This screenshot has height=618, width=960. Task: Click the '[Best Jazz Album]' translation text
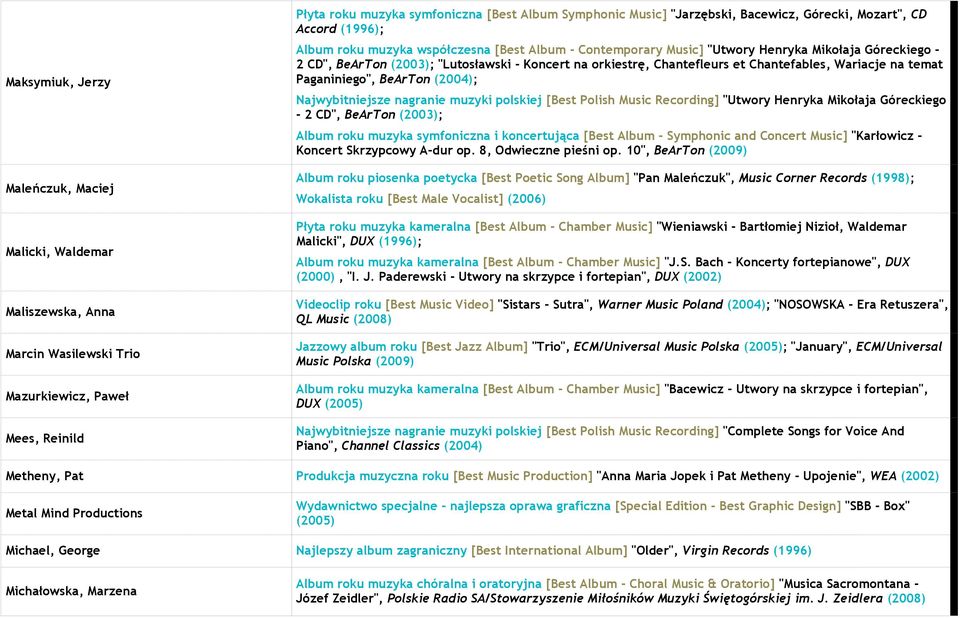[474, 347]
